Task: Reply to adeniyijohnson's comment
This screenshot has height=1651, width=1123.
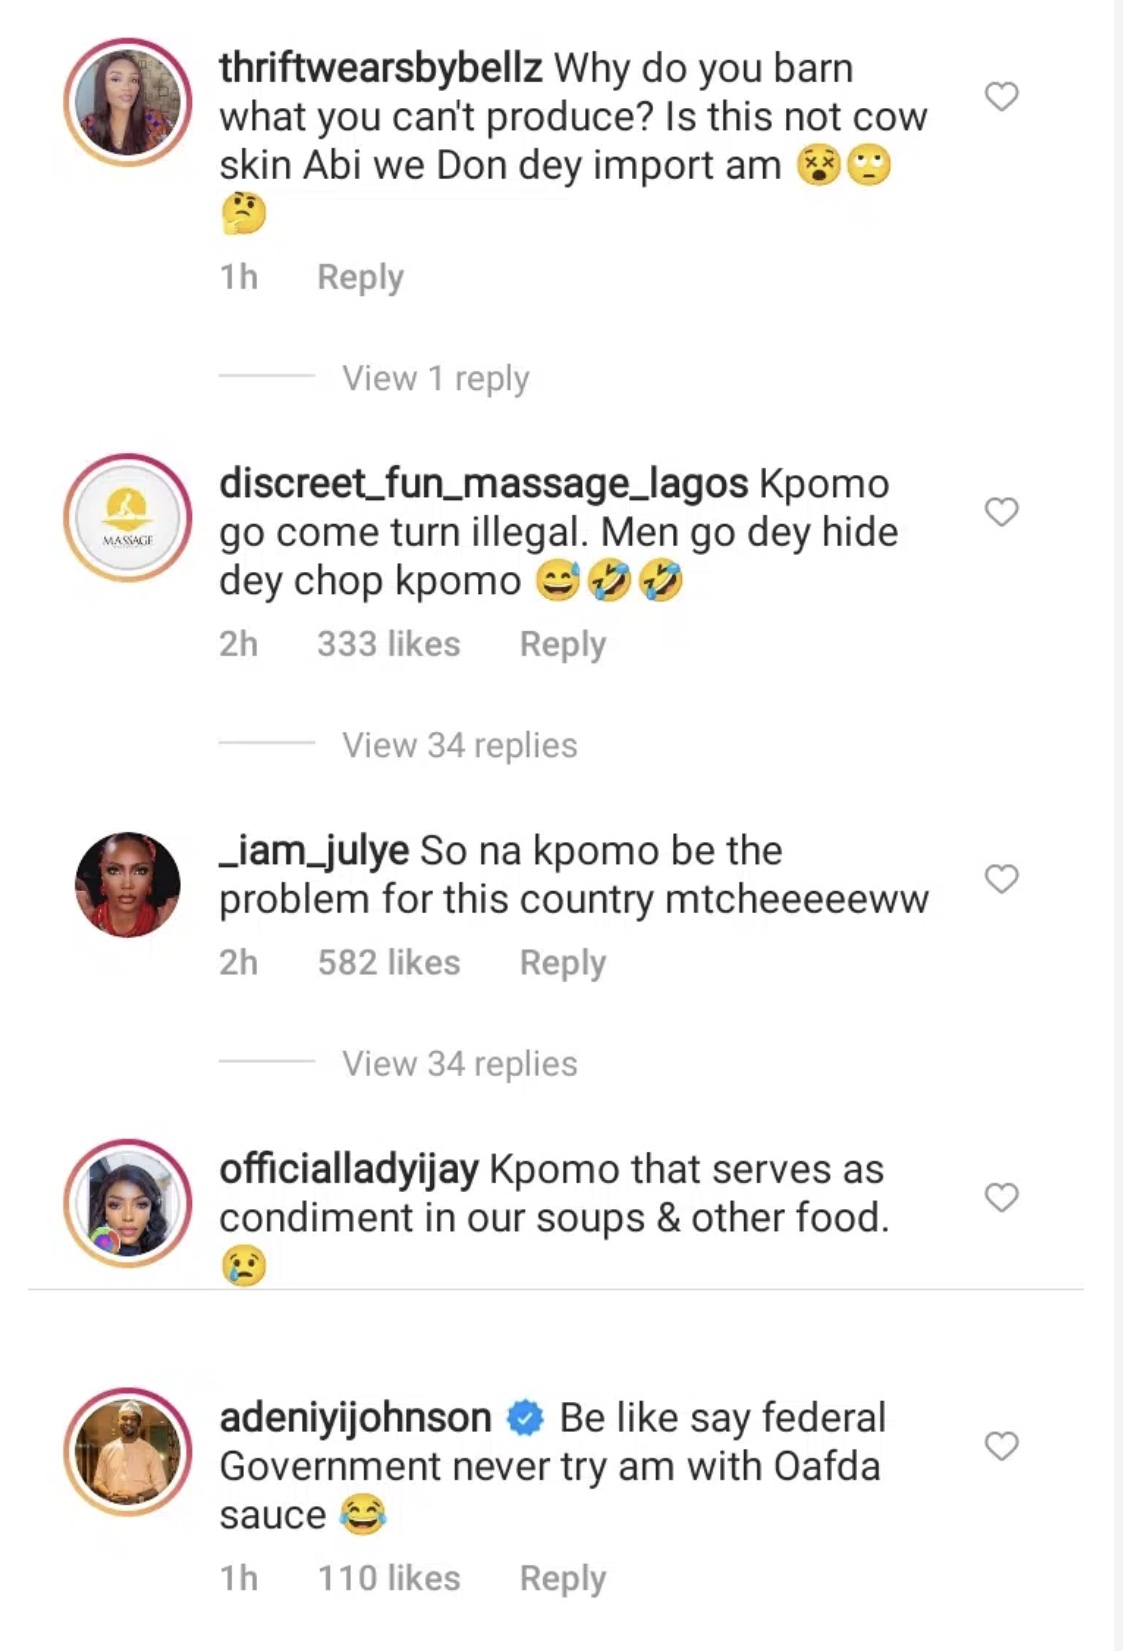Action: 563,1577
